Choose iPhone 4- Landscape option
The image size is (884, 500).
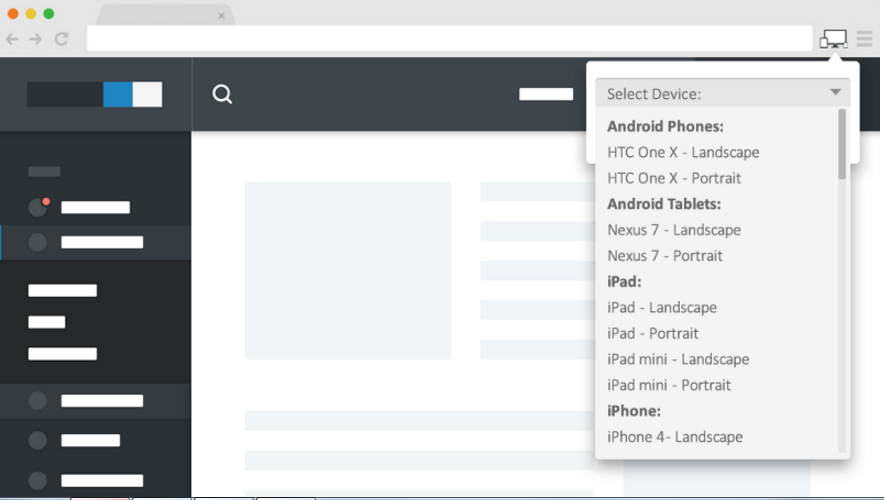coord(675,437)
